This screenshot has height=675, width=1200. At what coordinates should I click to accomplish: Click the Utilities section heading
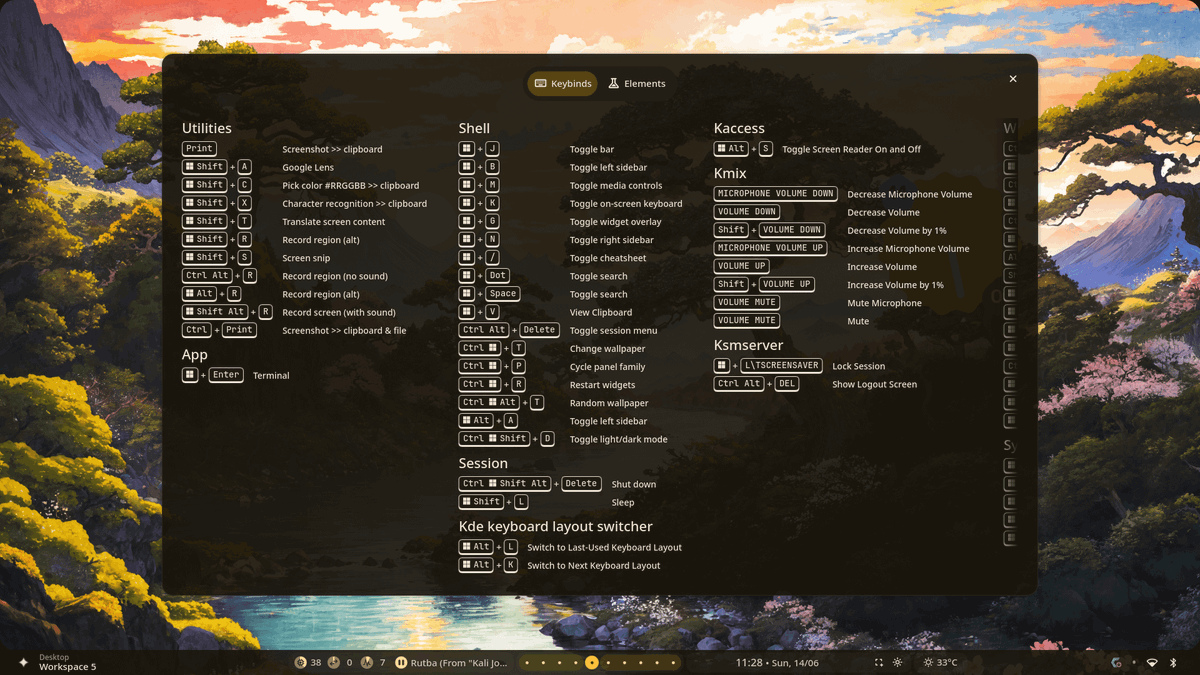pyautogui.click(x=207, y=128)
